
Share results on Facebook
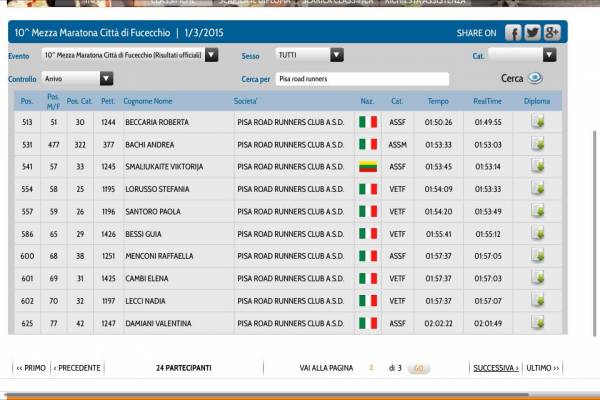click(513, 33)
